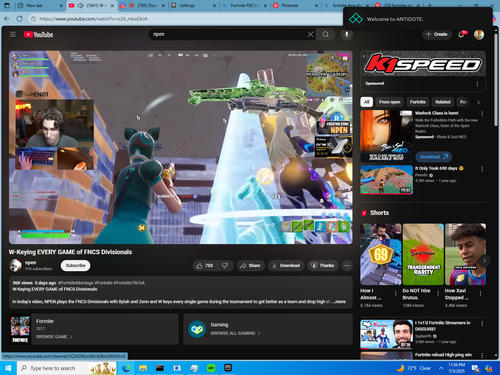This screenshot has height=375, width=500.
Task: Dislike the video with thumbs-down
Action: point(225,265)
